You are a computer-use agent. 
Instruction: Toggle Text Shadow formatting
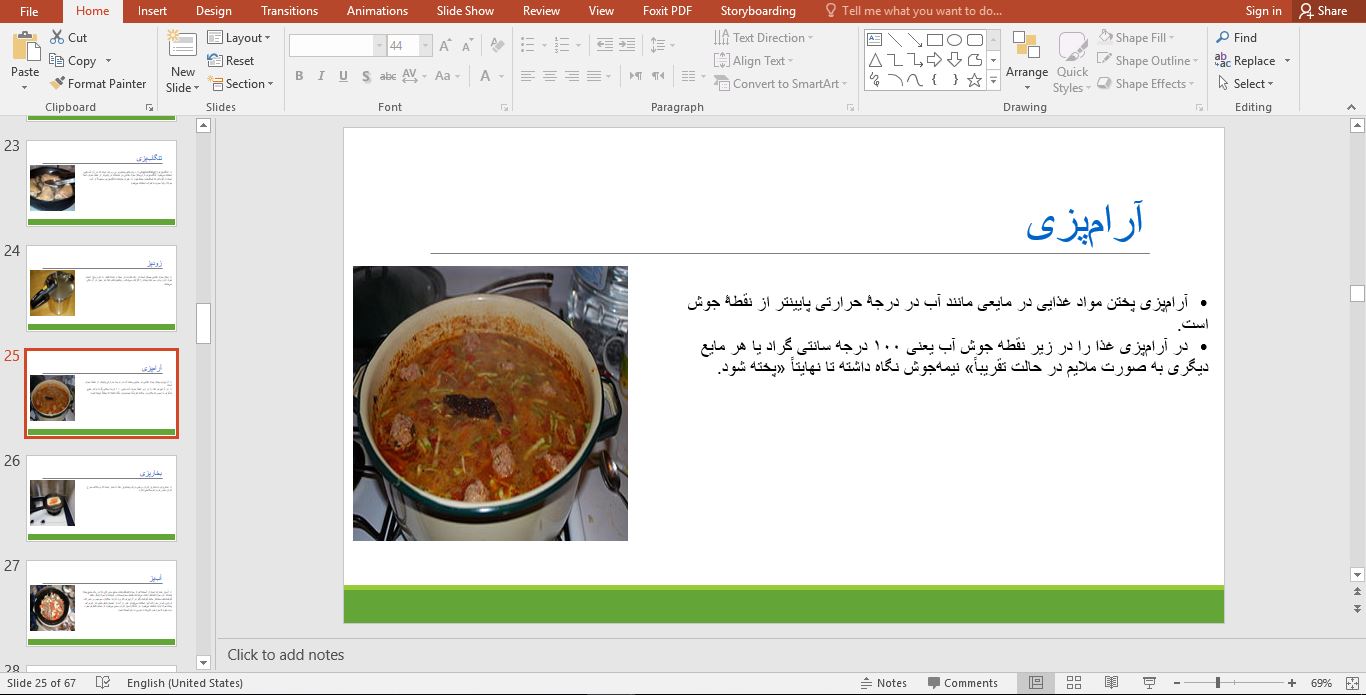tap(366, 76)
